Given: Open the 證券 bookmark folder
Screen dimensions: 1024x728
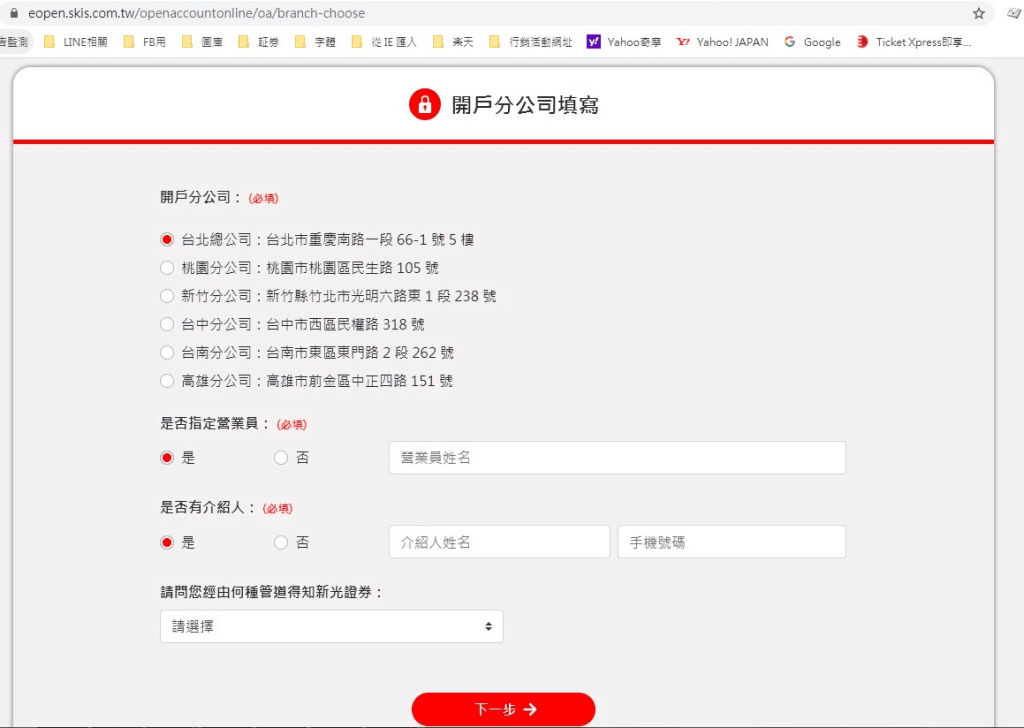Looking at the screenshot, I should [x=259, y=42].
